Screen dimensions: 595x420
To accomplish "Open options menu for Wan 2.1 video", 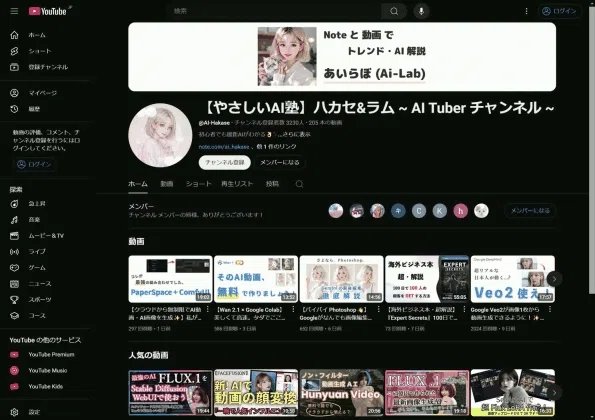I will [293, 310].
